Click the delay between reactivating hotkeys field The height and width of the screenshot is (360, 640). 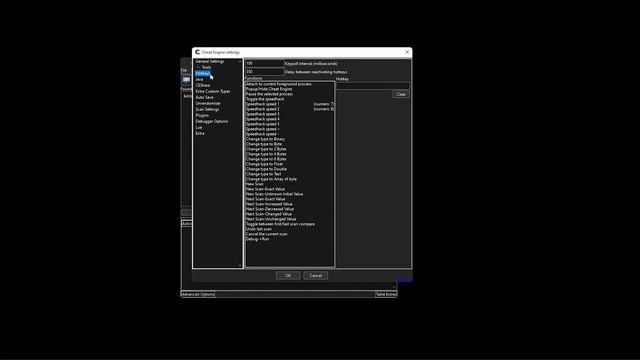click(264, 72)
